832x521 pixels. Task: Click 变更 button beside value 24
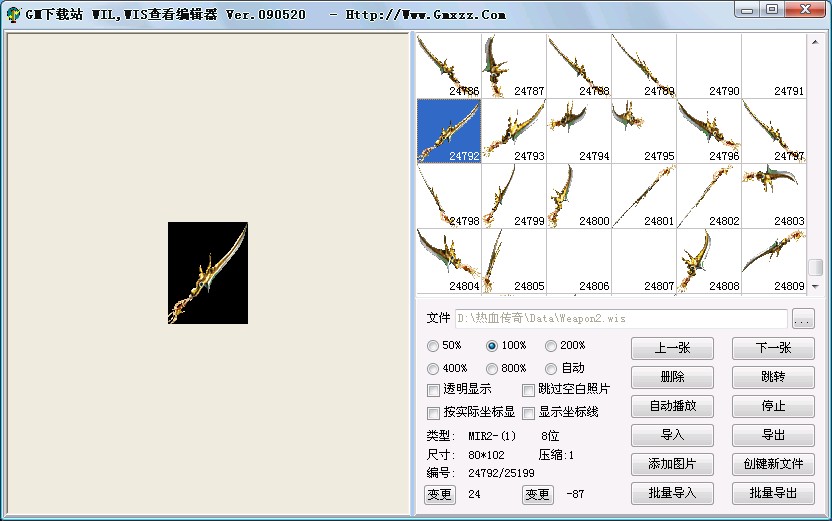coord(439,495)
